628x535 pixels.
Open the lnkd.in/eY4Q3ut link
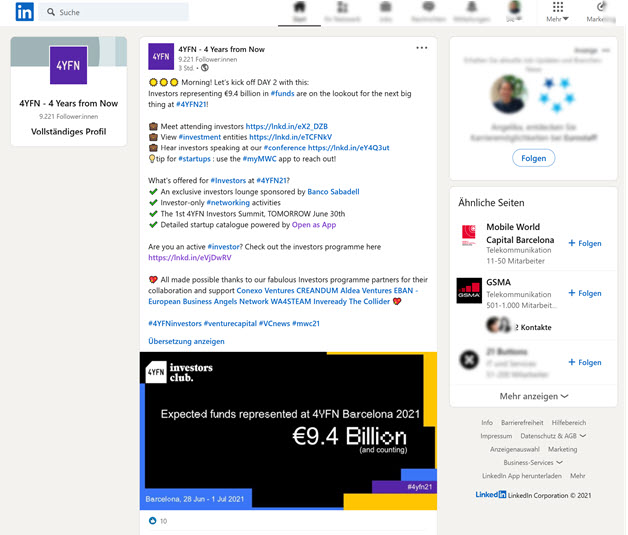click(x=348, y=148)
